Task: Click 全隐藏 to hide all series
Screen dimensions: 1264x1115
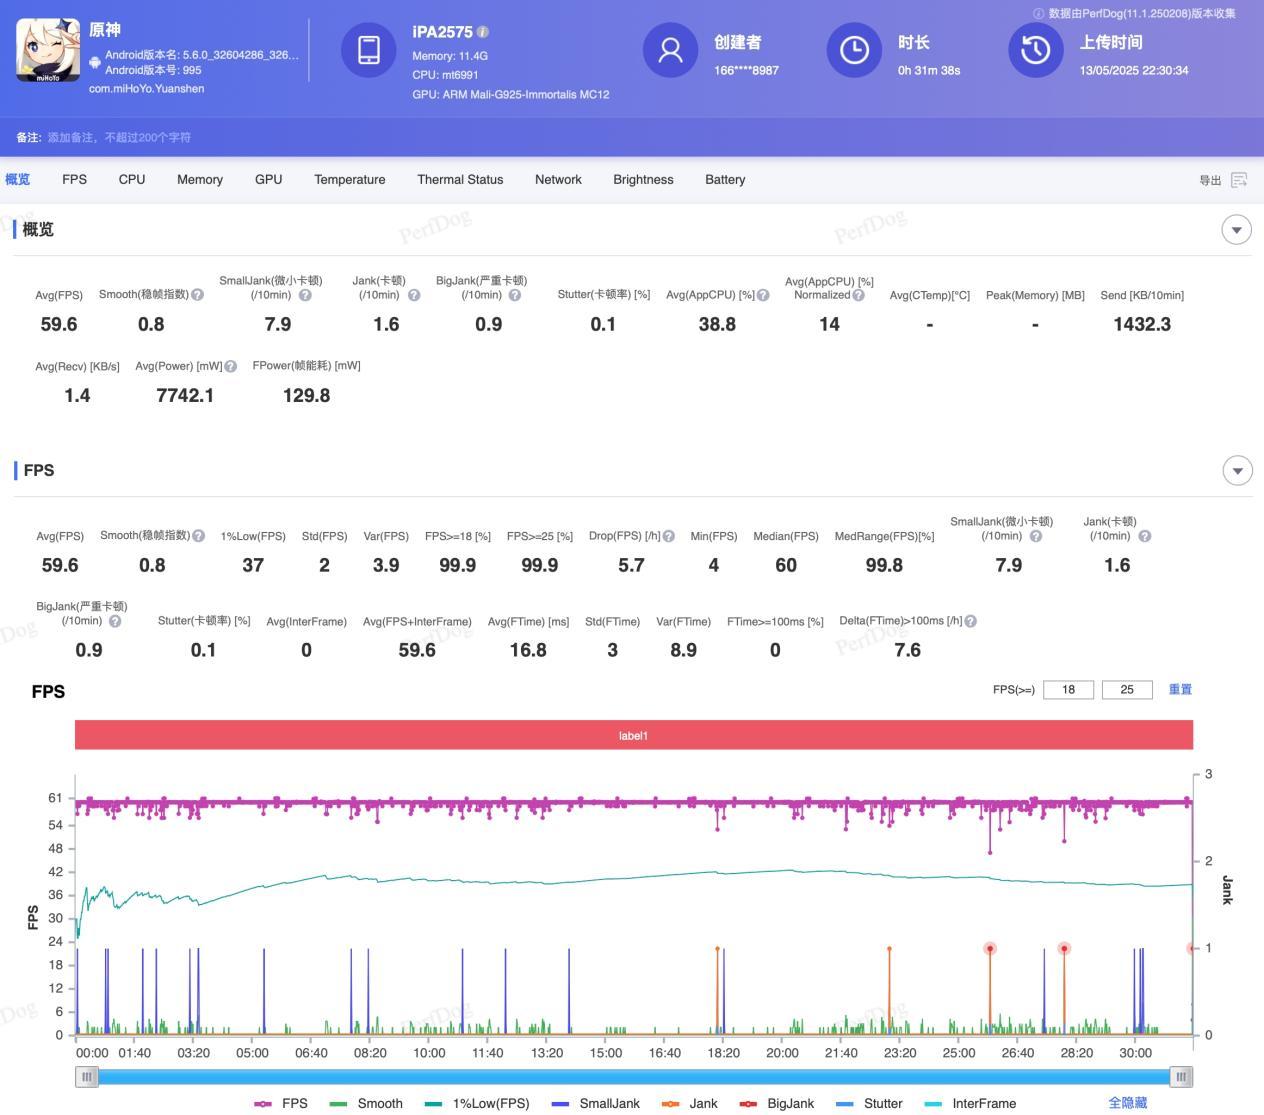Action: click(x=1127, y=1103)
